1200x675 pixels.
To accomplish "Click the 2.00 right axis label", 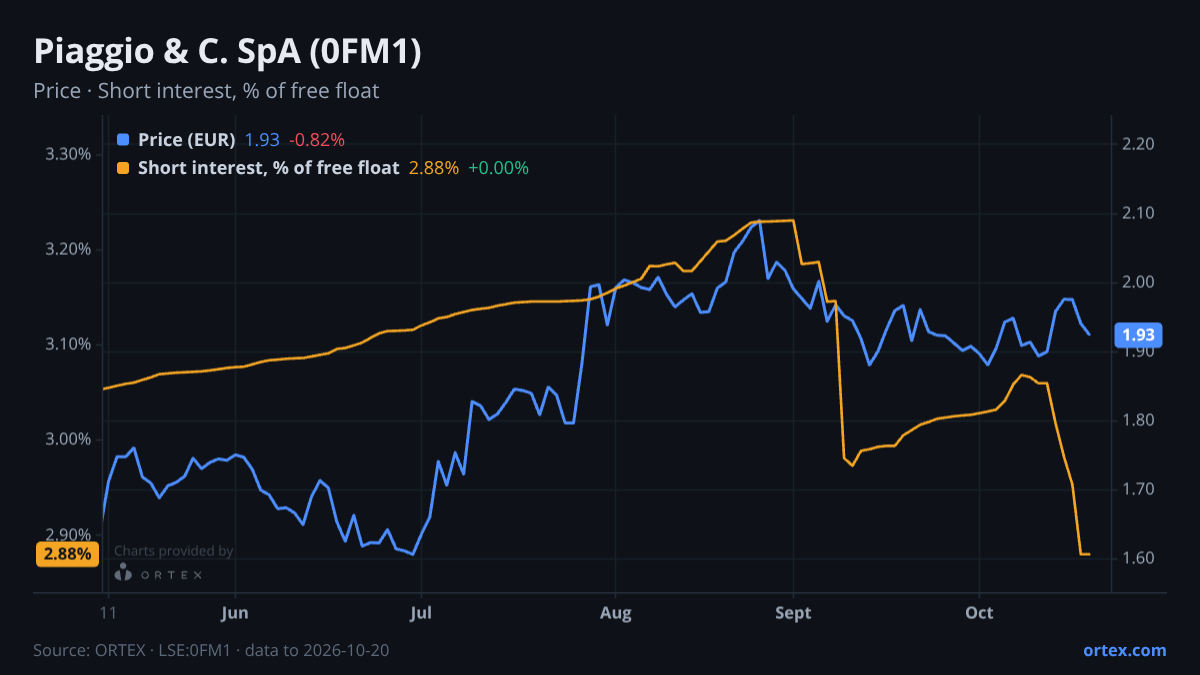I will pyautogui.click(x=1139, y=282).
